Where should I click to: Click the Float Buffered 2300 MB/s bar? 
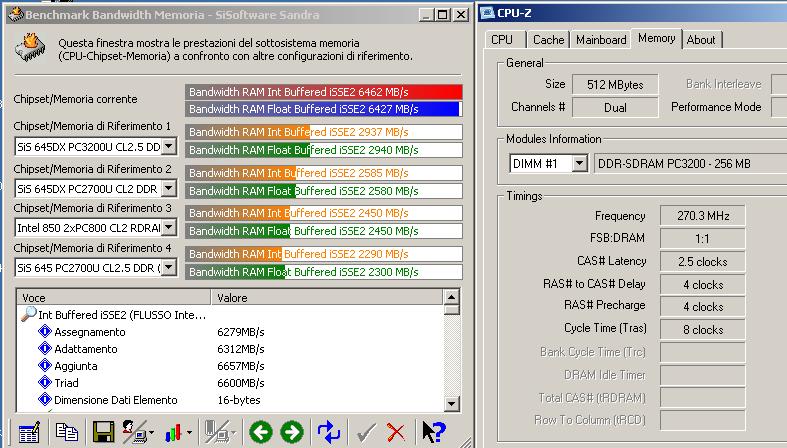click(324, 271)
